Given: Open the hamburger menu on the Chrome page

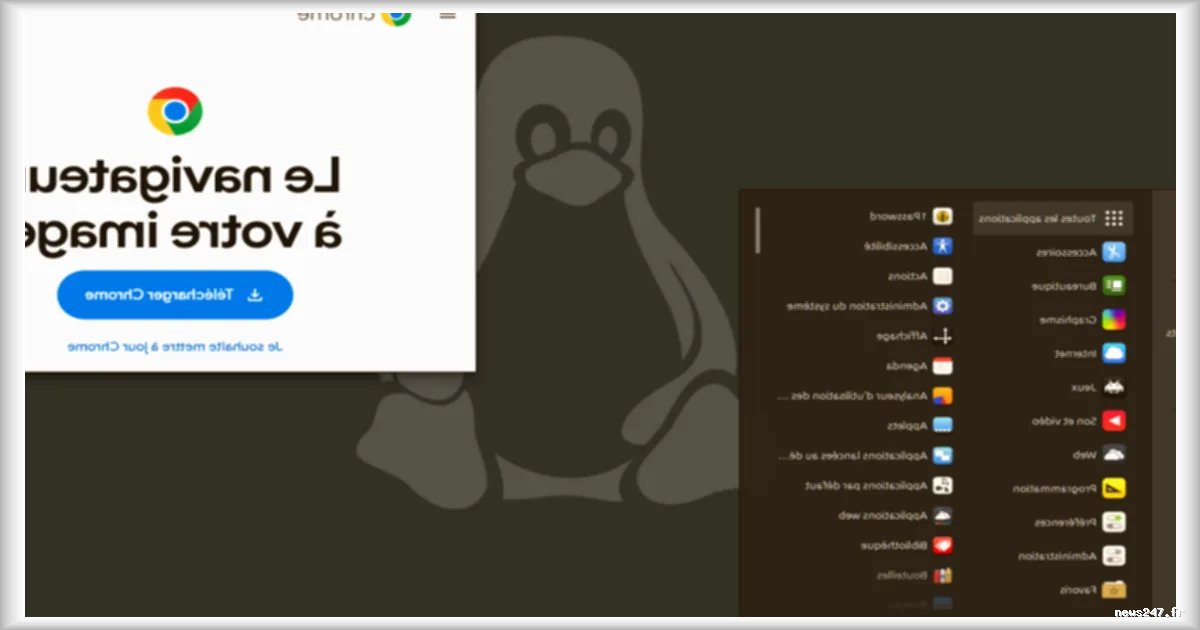Looking at the screenshot, I should point(448,15).
